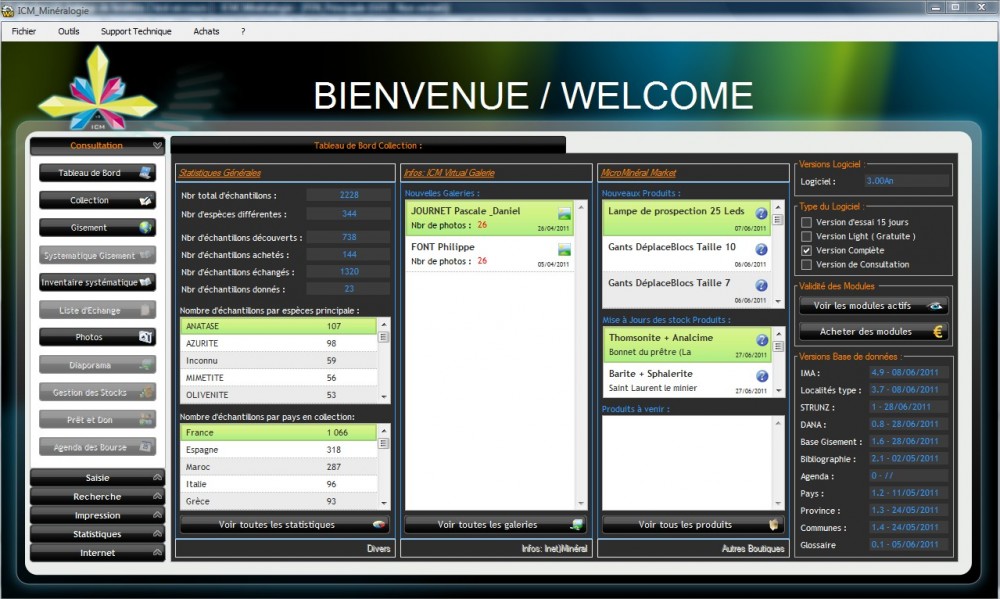Image resolution: width=1000 pixels, height=599 pixels.
Task: Click the globe icon on Gisement button
Action: pyautogui.click(x=145, y=228)
